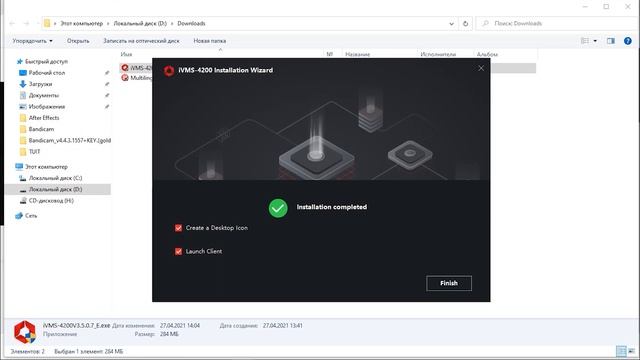Sort by Album (Альбом) column header
640x360 pixels.
coord(487,54)
